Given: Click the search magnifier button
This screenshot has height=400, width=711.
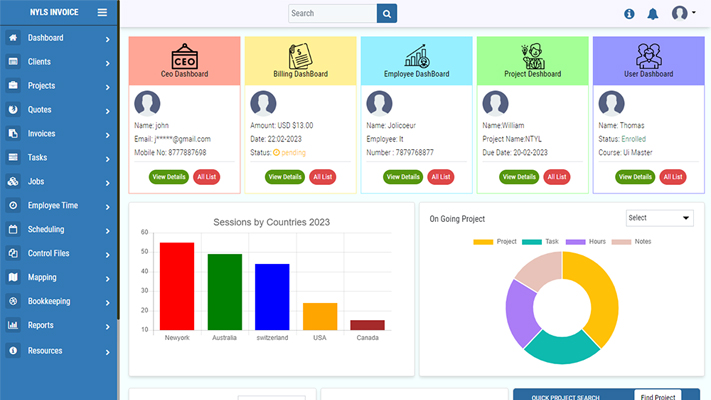Looking at the screenshot, I should (387, 14).
